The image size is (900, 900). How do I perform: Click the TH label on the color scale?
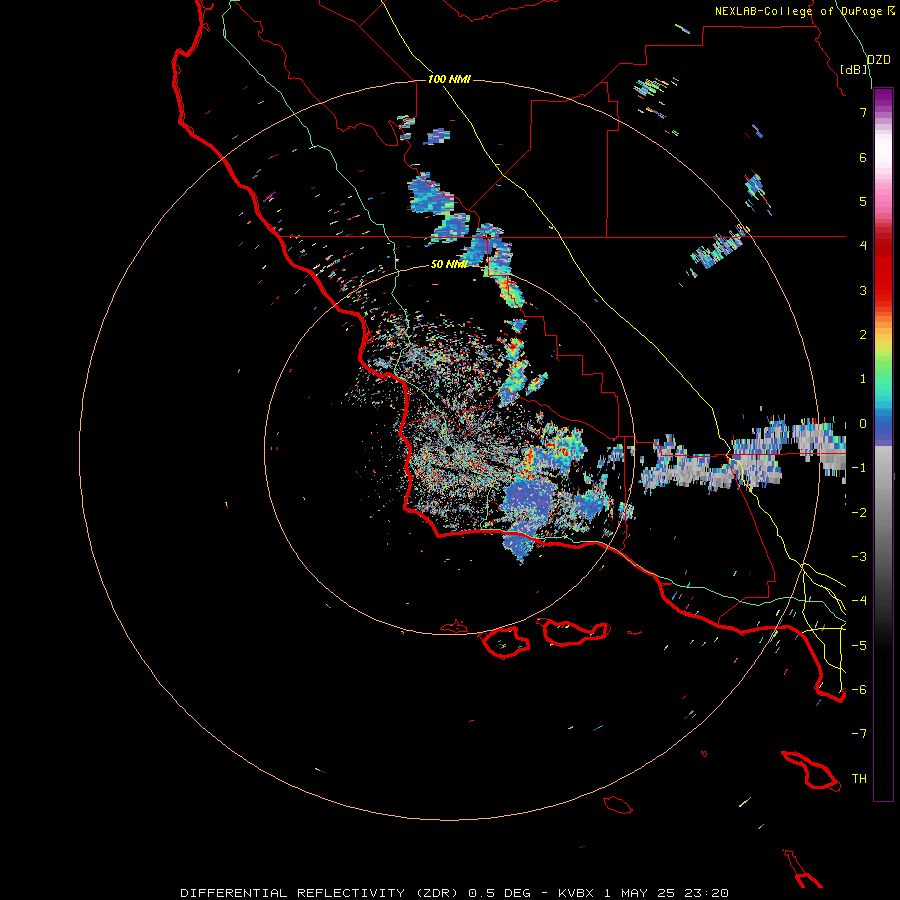point(859,779)
